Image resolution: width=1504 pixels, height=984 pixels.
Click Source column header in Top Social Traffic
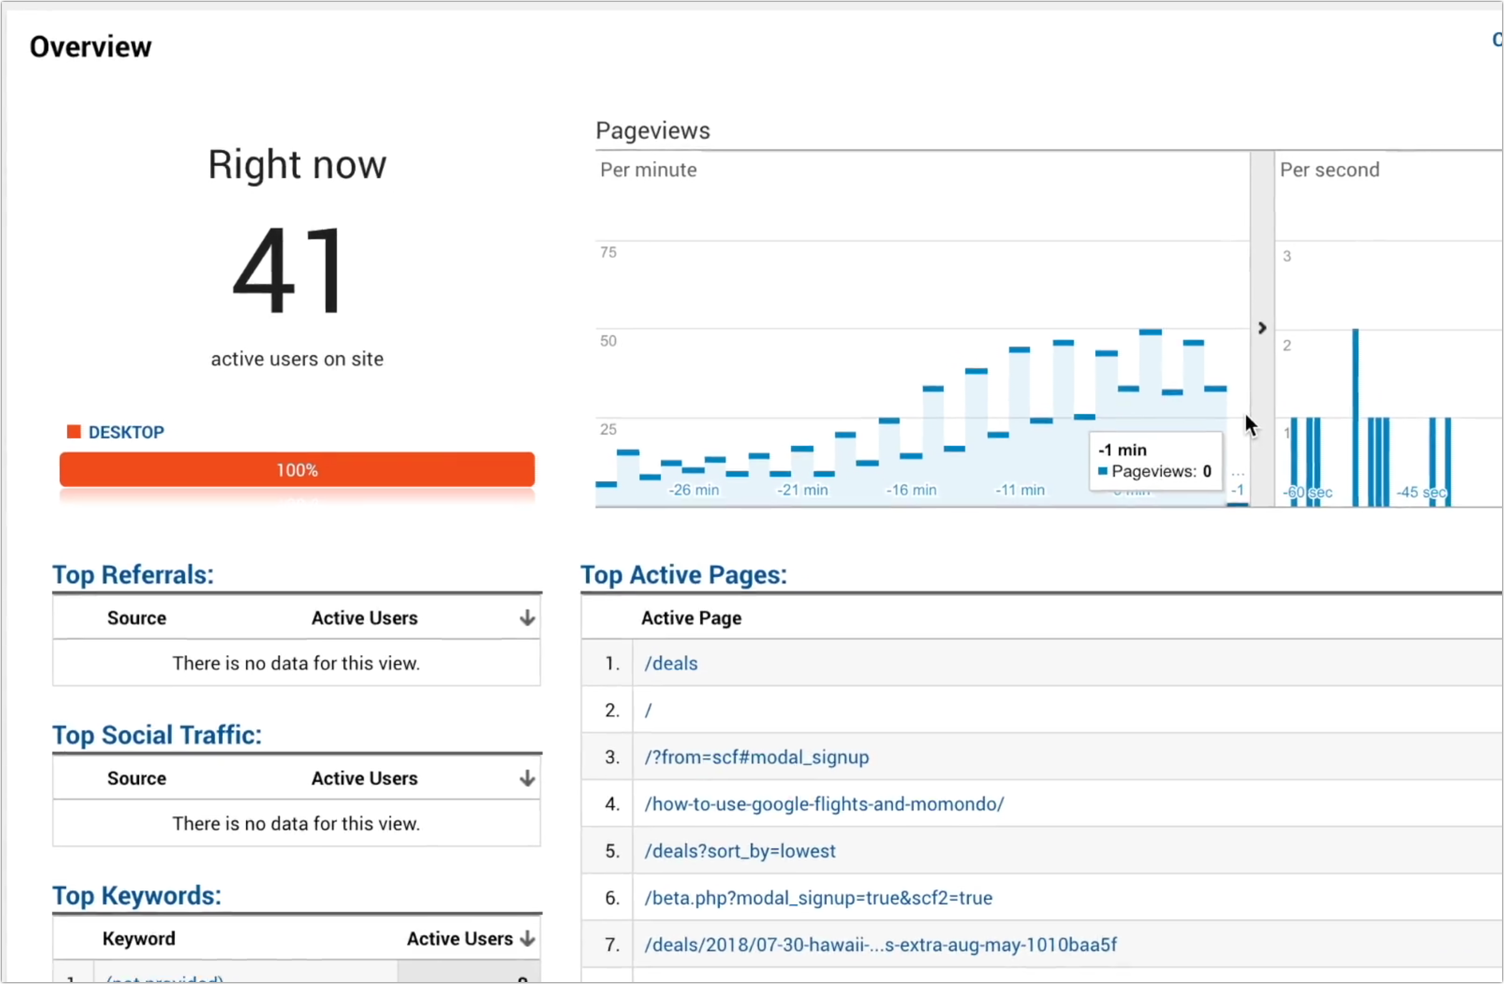tap(137, 778)
